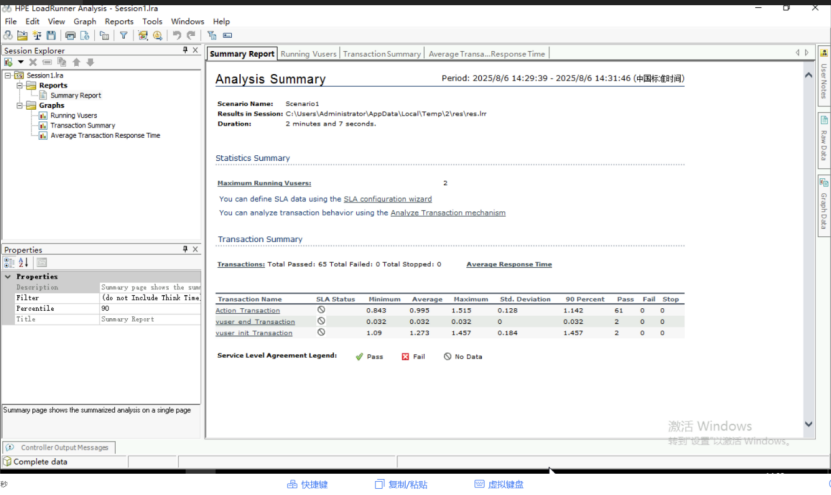Collapse the Properties category chevron

coord(8,277)
